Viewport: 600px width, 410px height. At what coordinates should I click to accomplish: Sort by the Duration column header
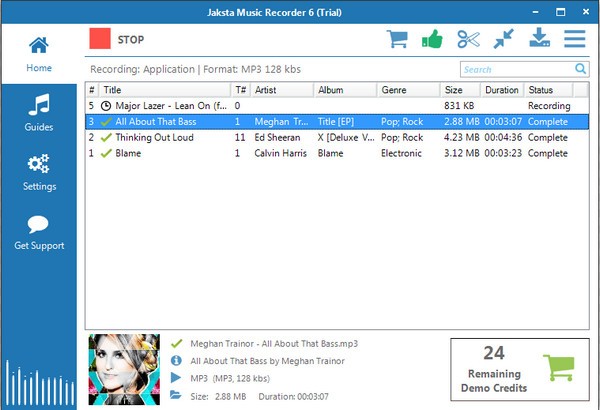click(502, 90)
